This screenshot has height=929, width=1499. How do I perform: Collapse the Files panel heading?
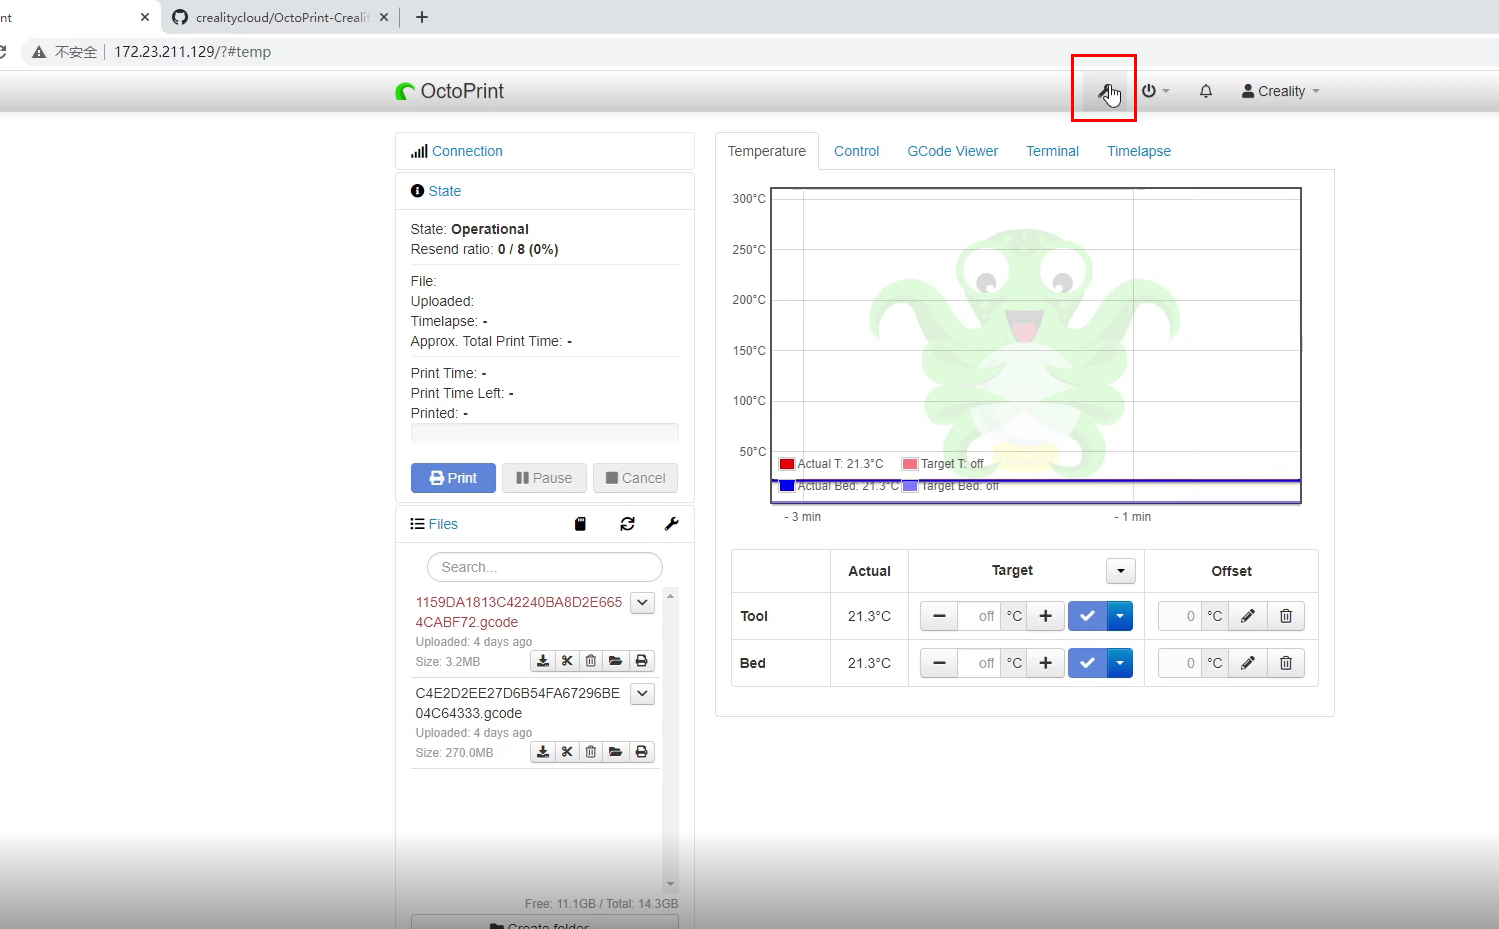click(442, 524)
